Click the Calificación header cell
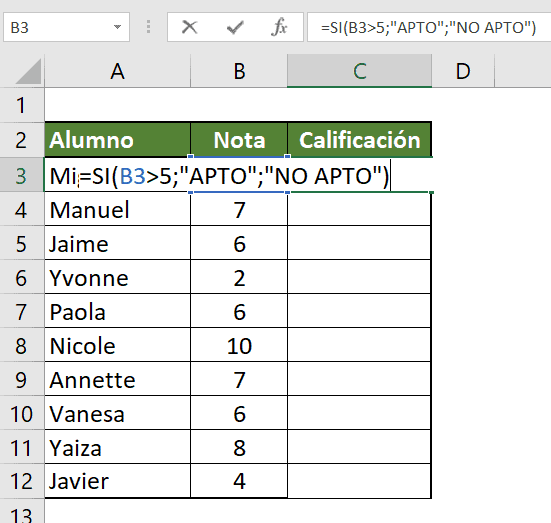Viewport: 551px width, 523px height. 359,140
